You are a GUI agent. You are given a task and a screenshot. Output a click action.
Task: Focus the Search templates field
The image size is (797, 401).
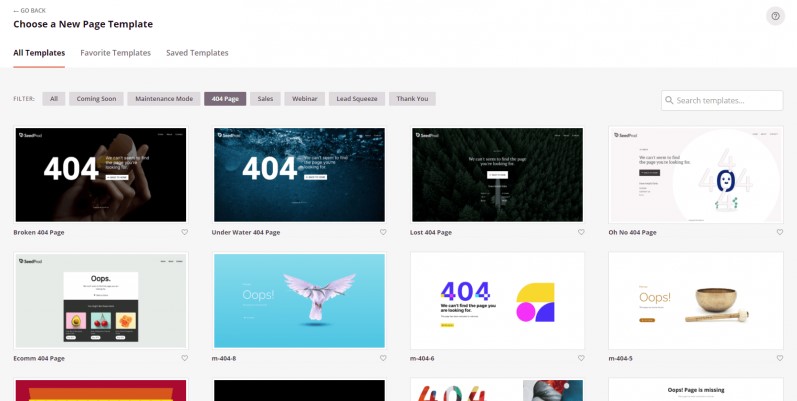tap(722, 100)
